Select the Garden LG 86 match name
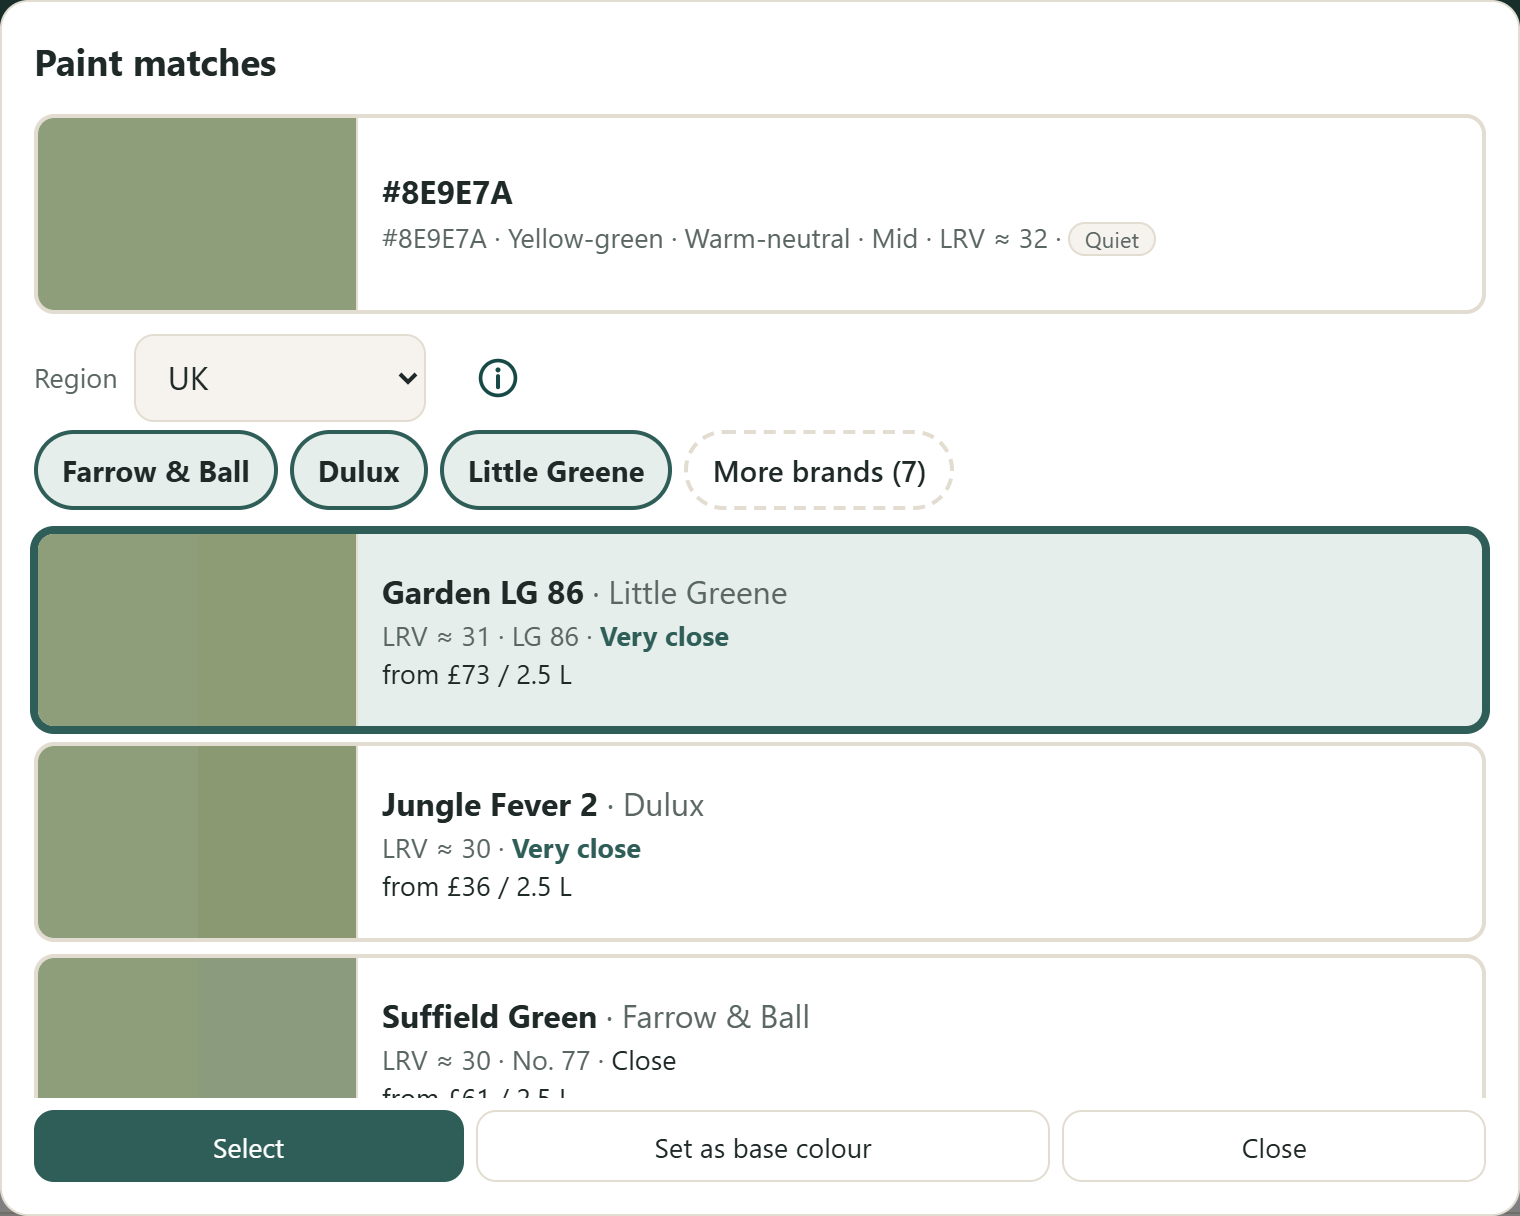Image resolution: width=1520 pixels, height=1216 pixels. tap(483, 593)
